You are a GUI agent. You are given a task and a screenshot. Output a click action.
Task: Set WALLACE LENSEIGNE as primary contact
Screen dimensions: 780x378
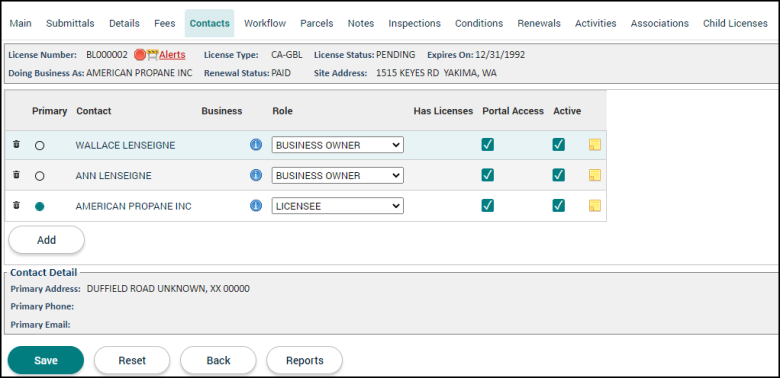click(40, 146)
